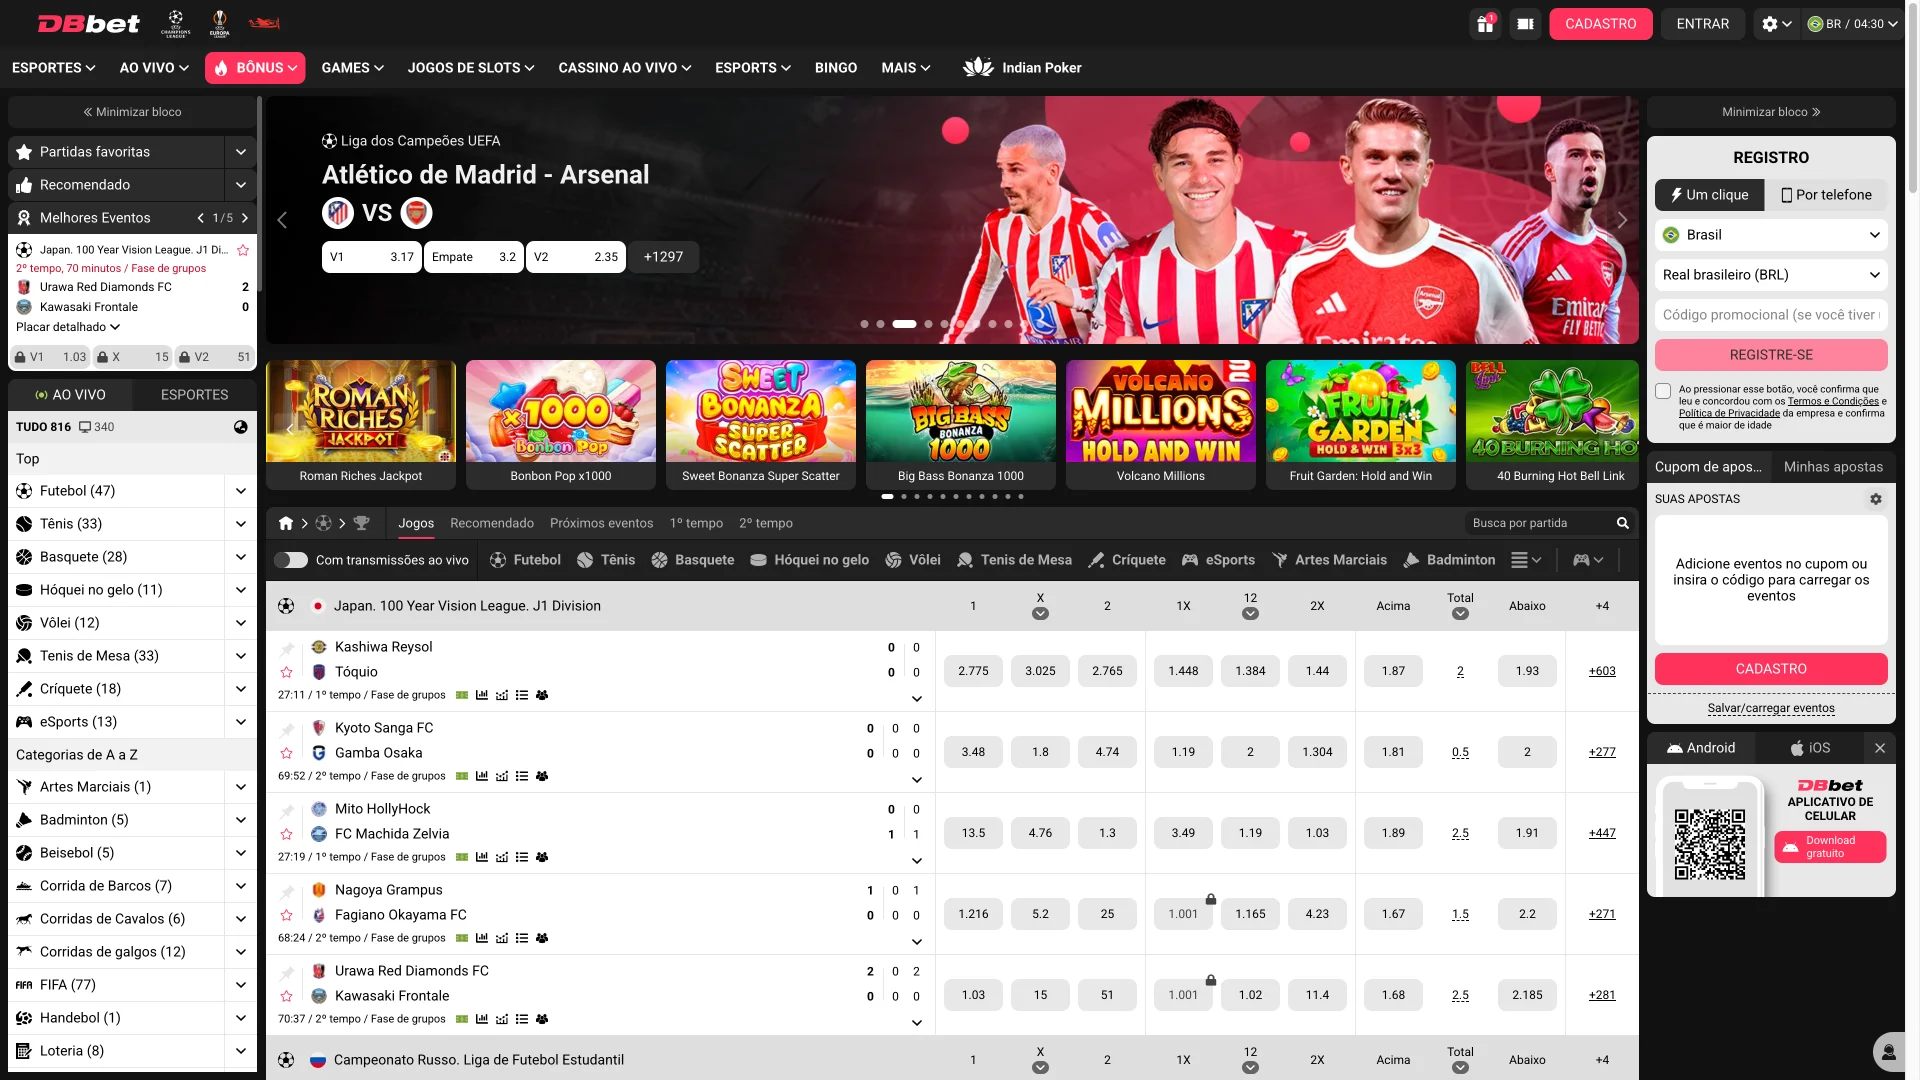The image size is (1920, 1080).
Task: Click the REGISTRE-SE button
Action: [1771, 355]
